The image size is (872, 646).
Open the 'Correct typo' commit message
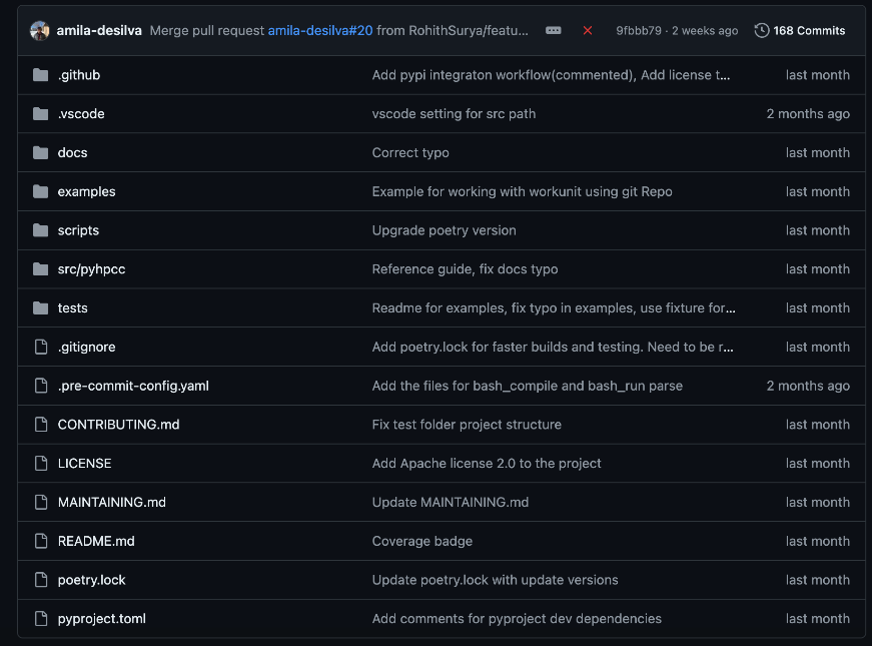tap(410, 153)
